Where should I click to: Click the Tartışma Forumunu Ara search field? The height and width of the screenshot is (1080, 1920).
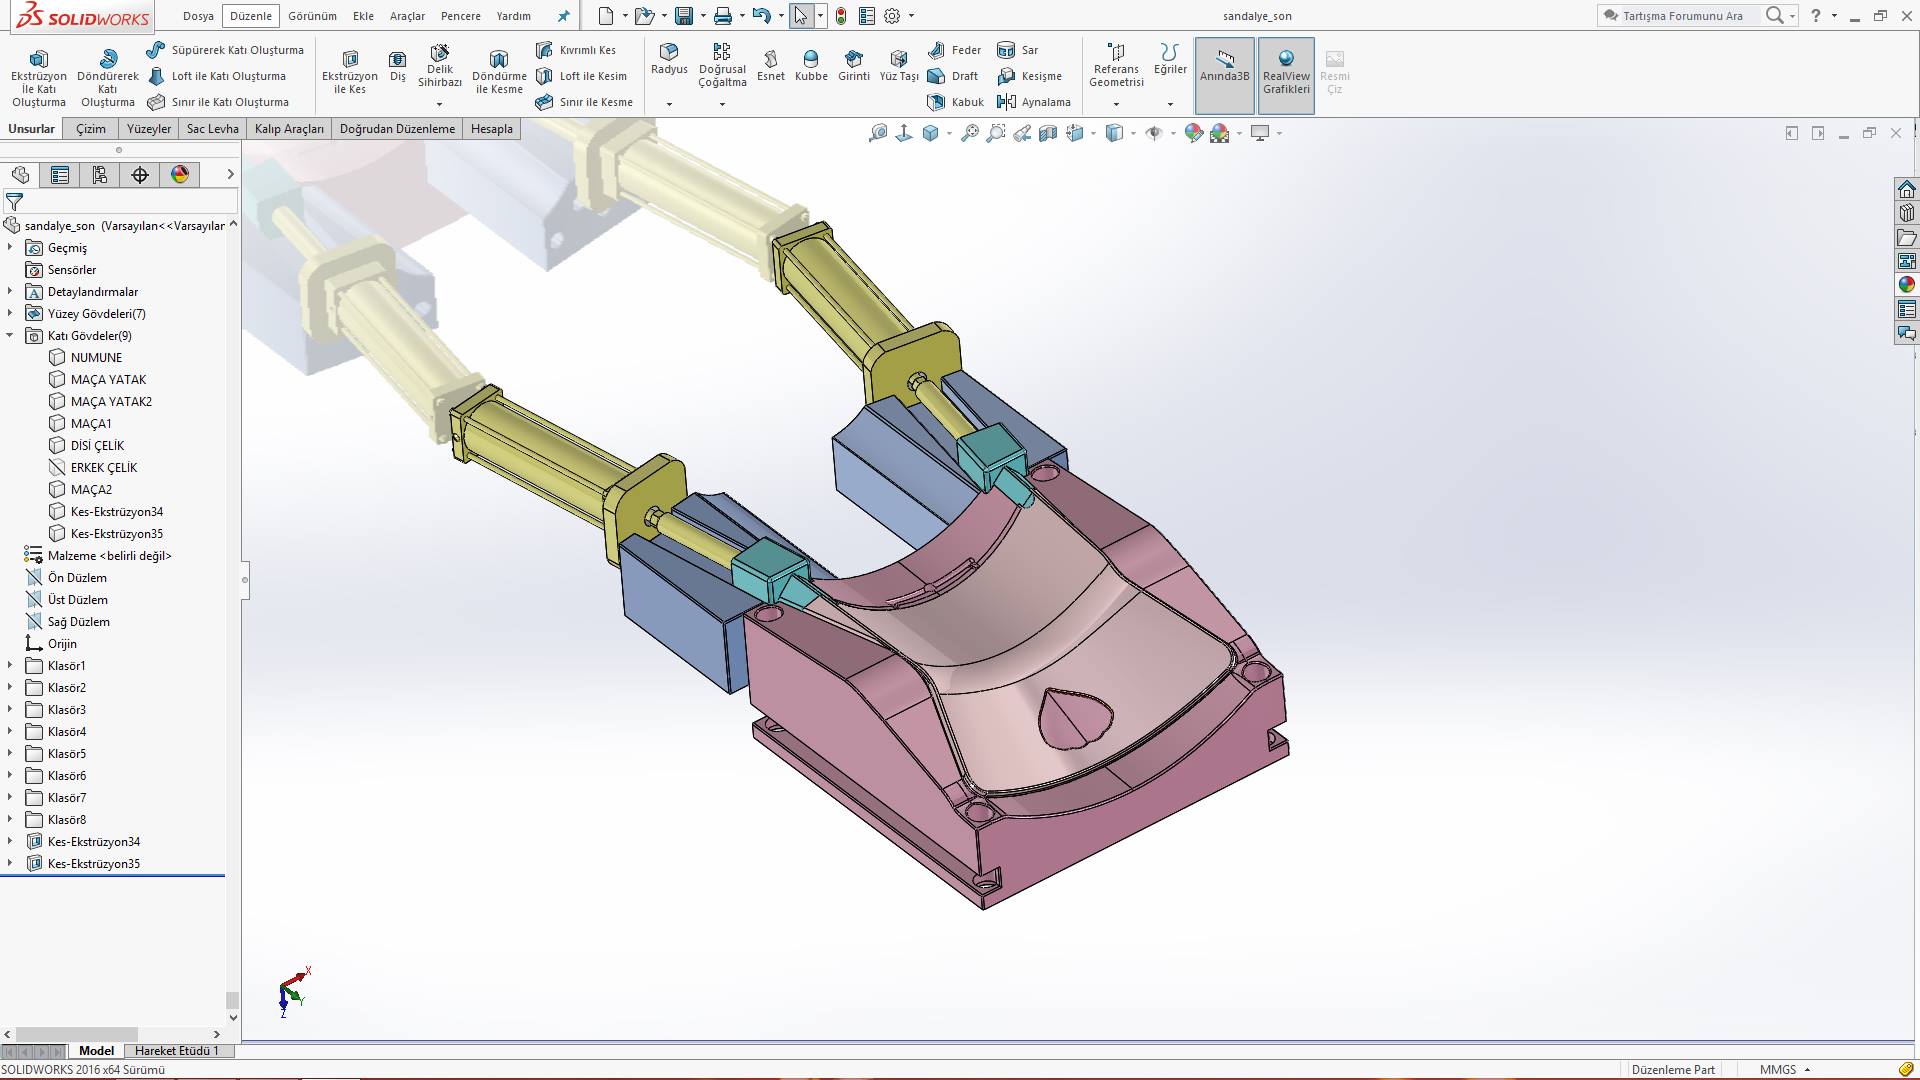tap(1682, 16)
